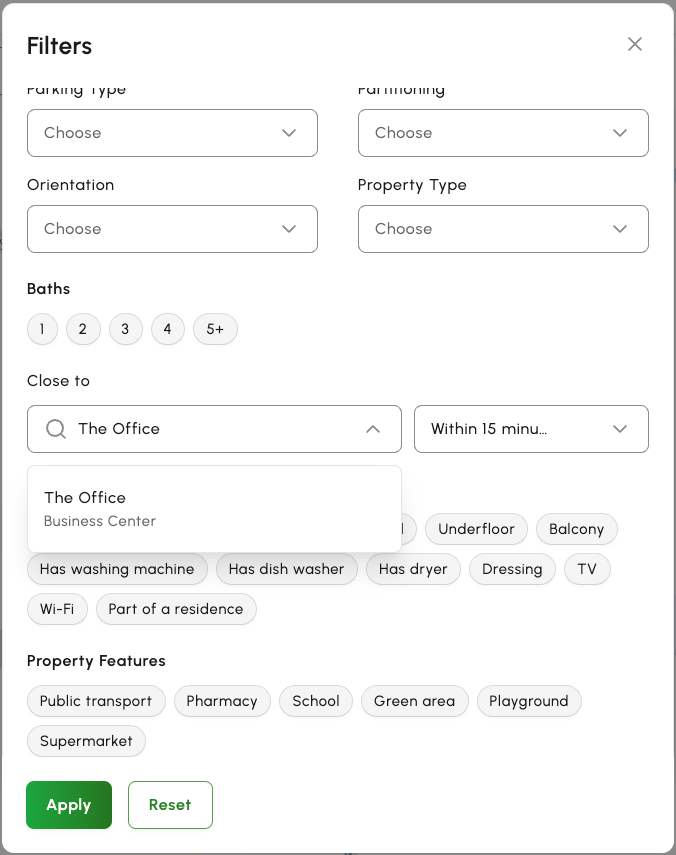676x855 pixels.
Task: Open the Property Type dropdown
Action: (x=503, y=229)
